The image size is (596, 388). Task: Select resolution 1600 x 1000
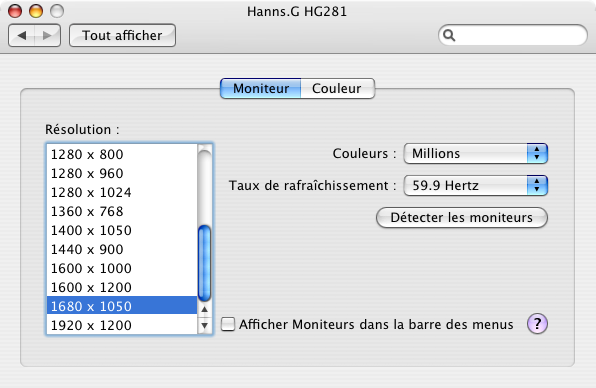[x=122, y=268]
